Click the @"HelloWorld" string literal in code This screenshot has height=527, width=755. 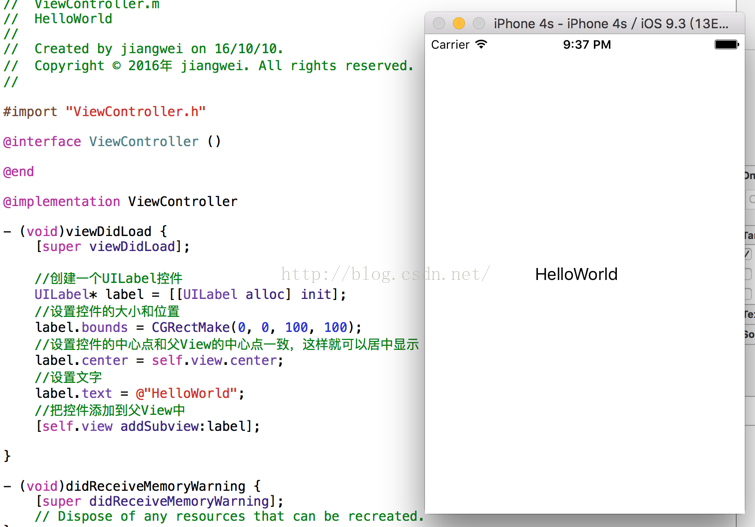190,393
